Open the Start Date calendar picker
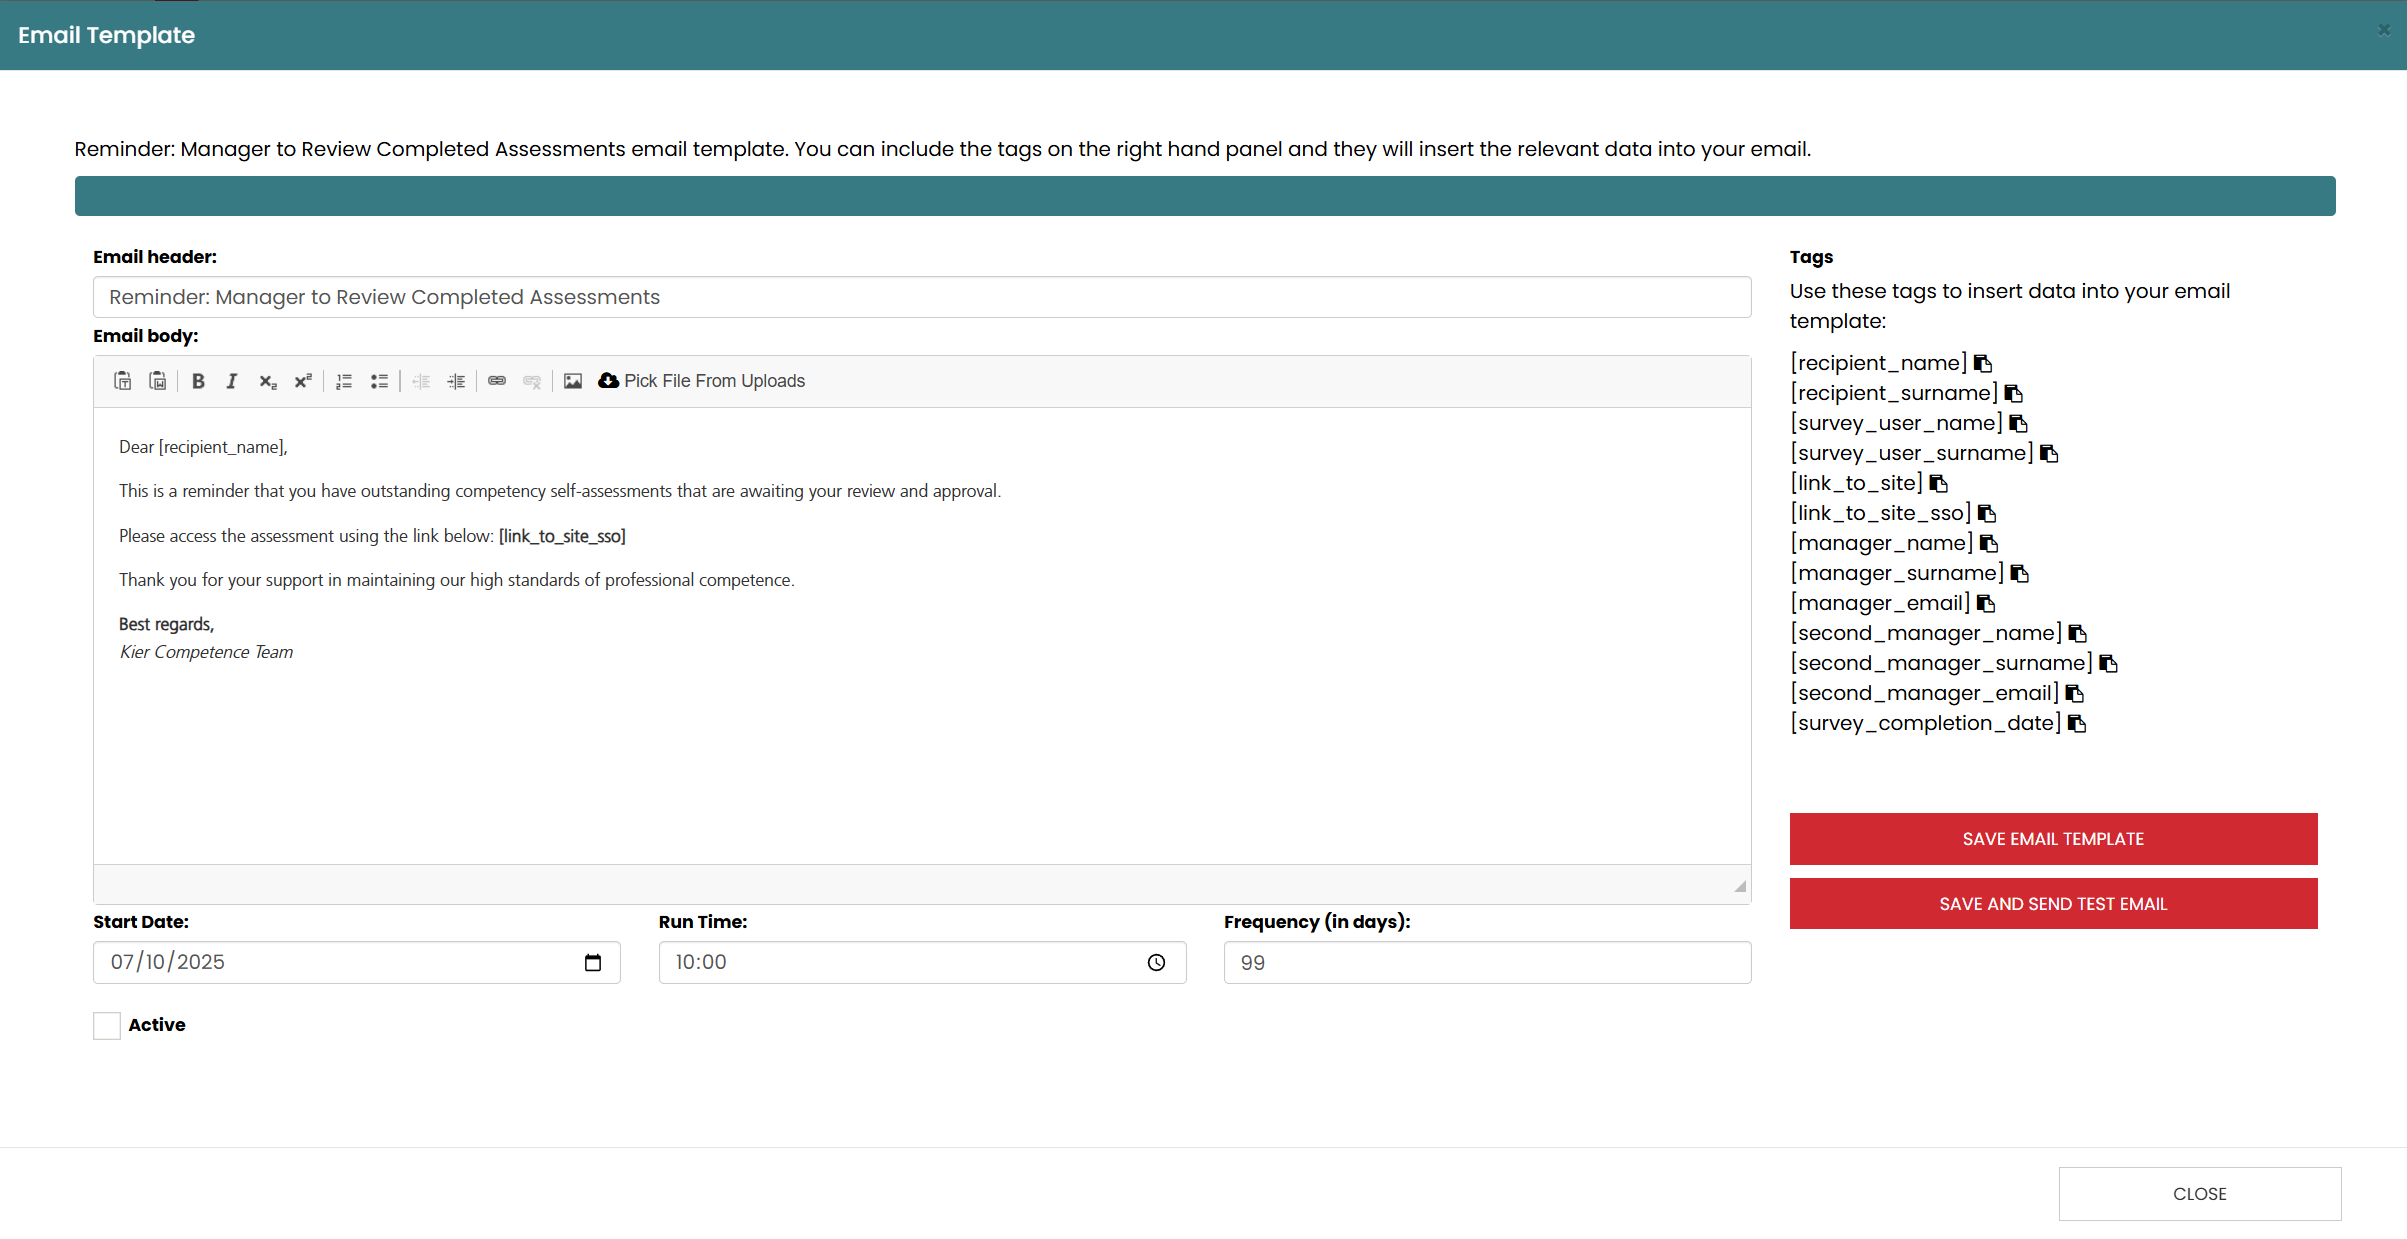The image size is (2407, 1239). 593,962
